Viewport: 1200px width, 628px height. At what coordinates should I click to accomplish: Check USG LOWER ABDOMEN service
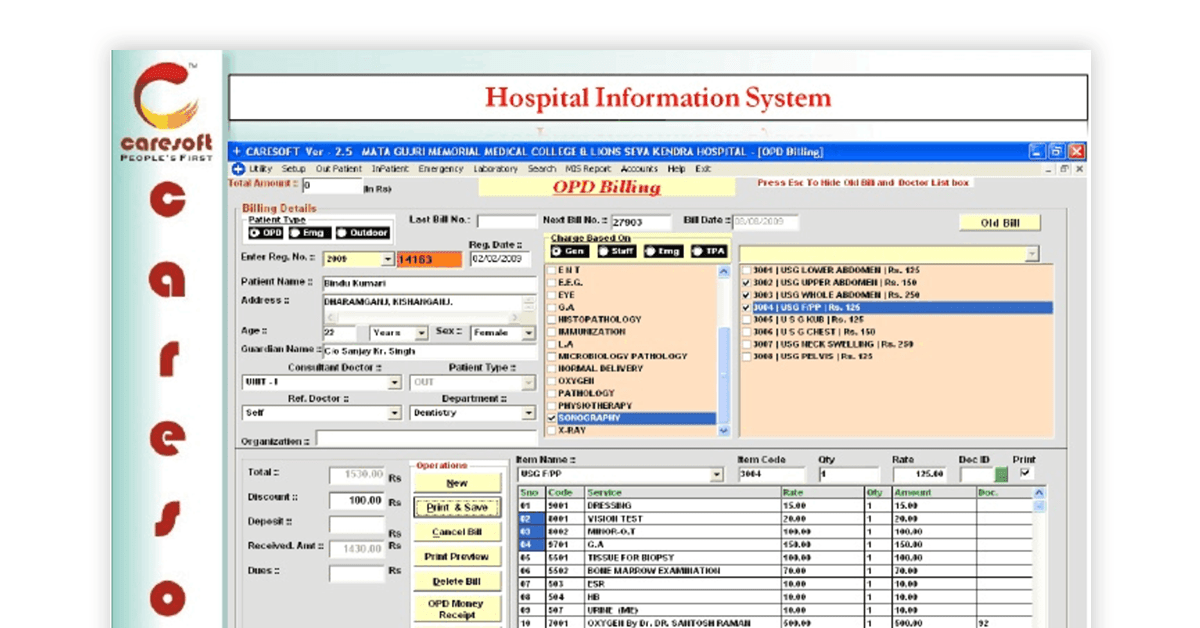click(x=745, y=271)
